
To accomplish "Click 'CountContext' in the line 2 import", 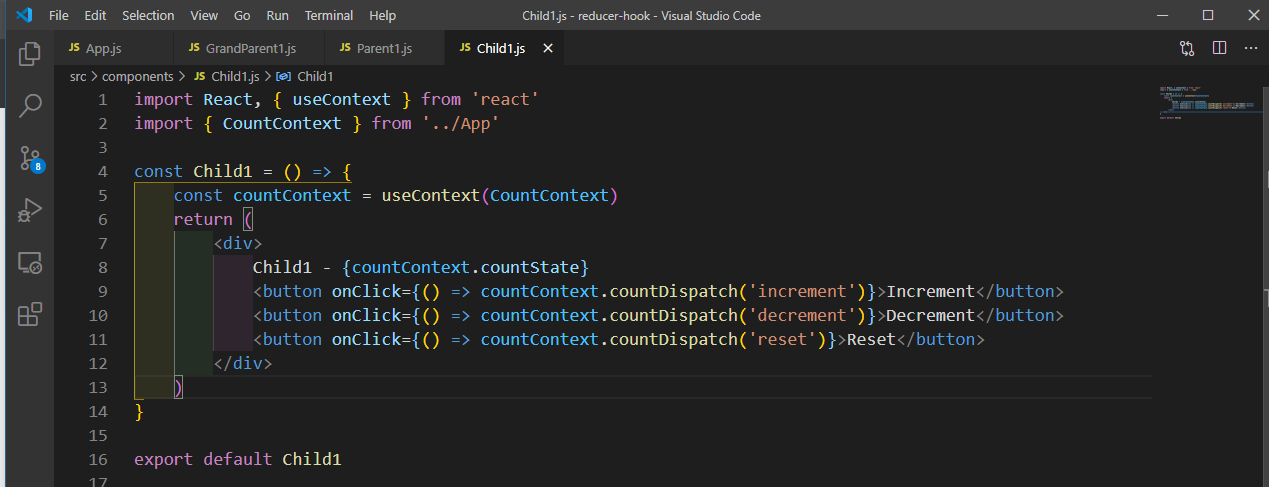I will pos(282,124).
